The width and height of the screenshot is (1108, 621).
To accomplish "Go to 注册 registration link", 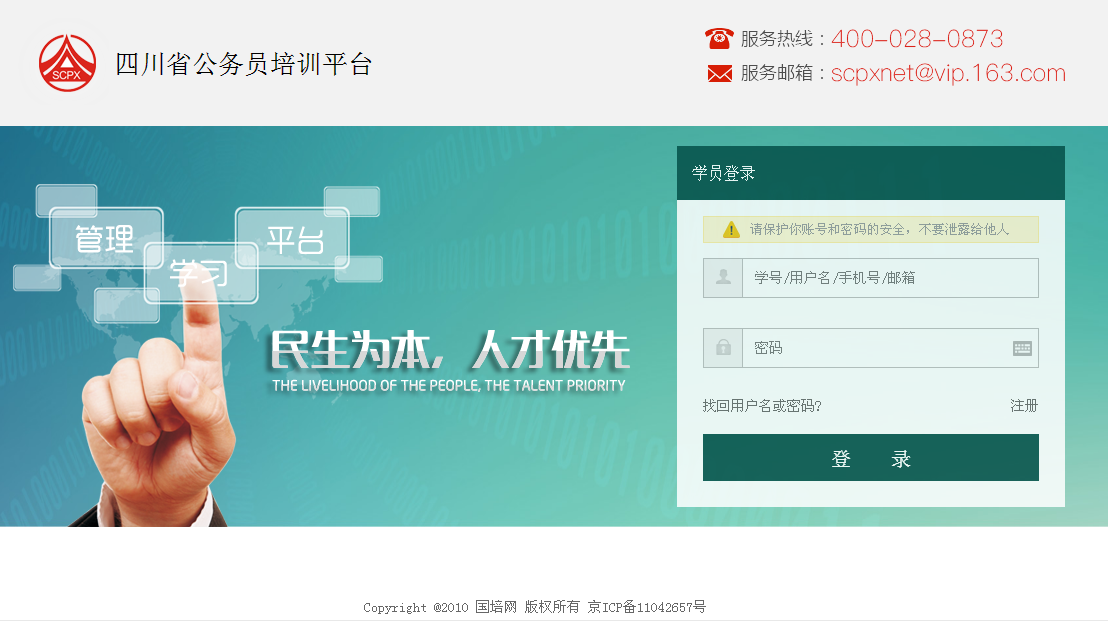I will [x=1024, y=406].
